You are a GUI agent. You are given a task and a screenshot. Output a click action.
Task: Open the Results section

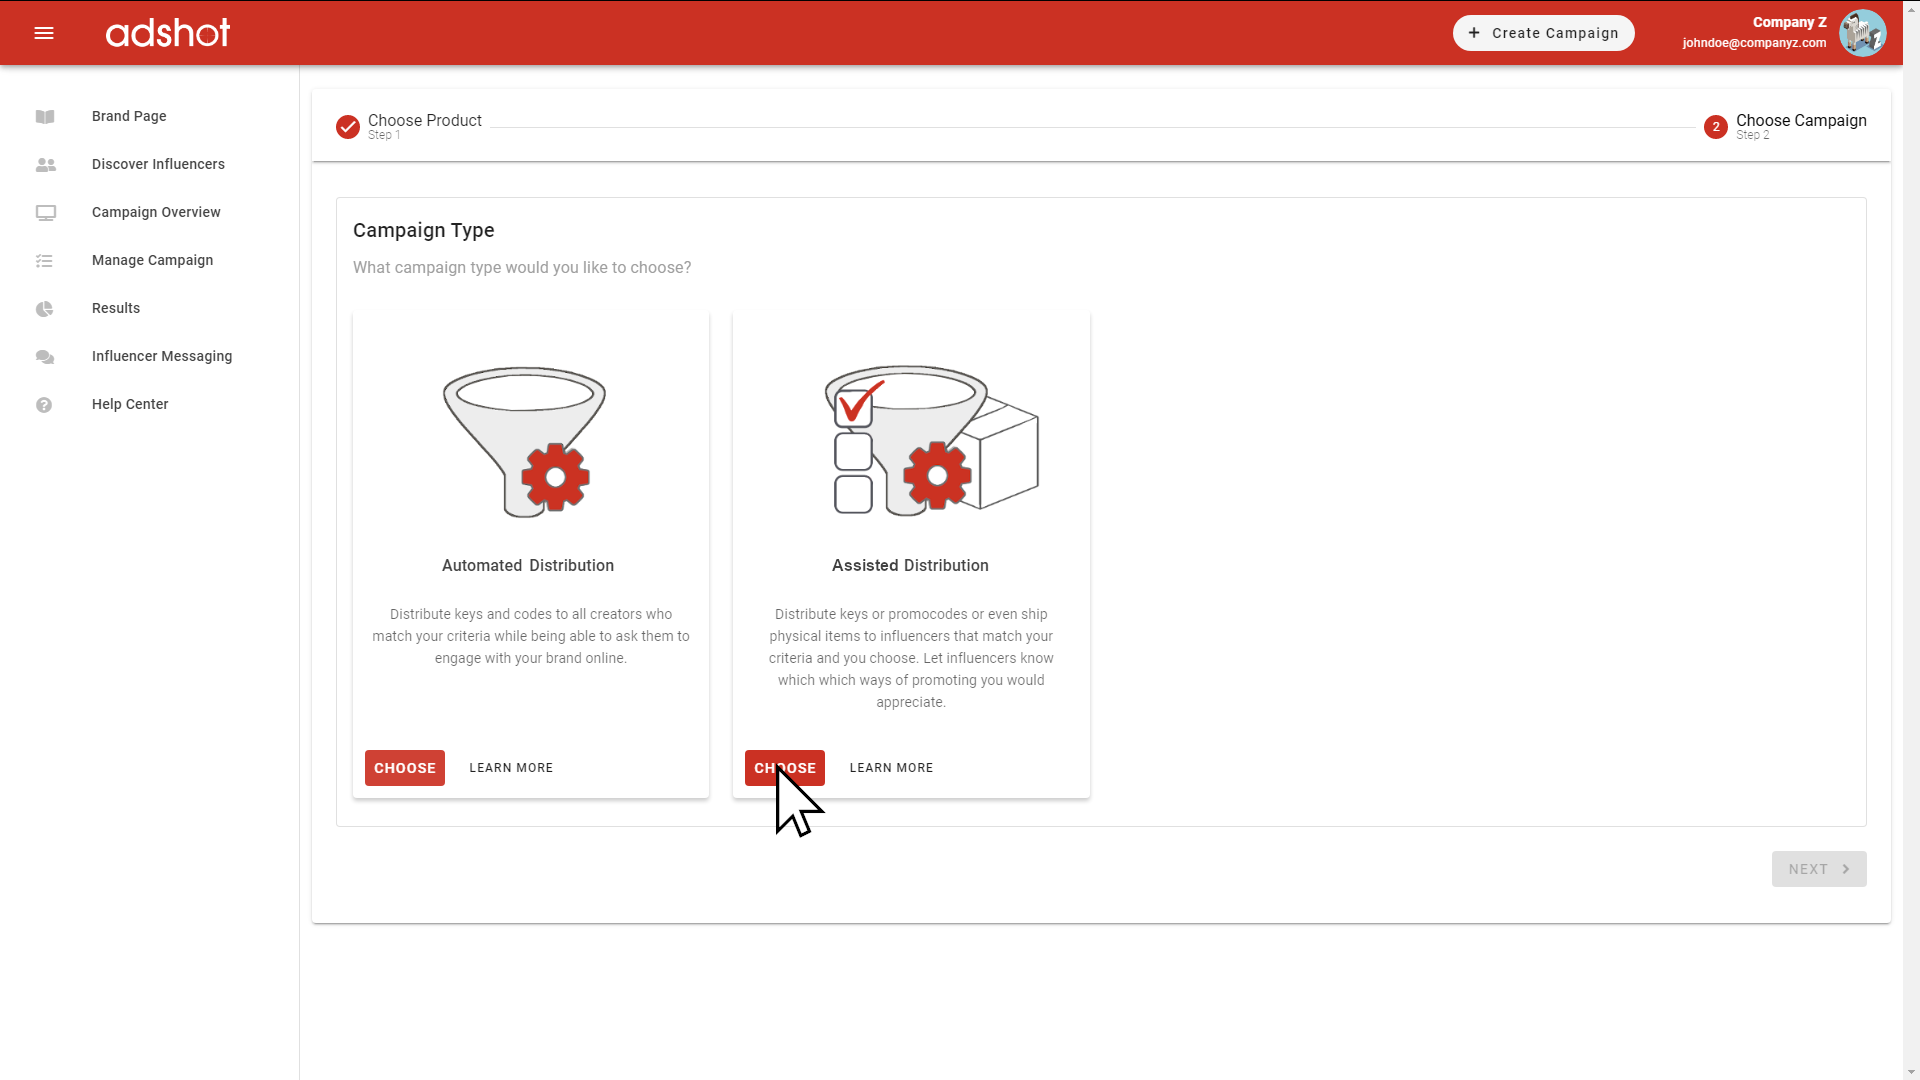point(116,308)
